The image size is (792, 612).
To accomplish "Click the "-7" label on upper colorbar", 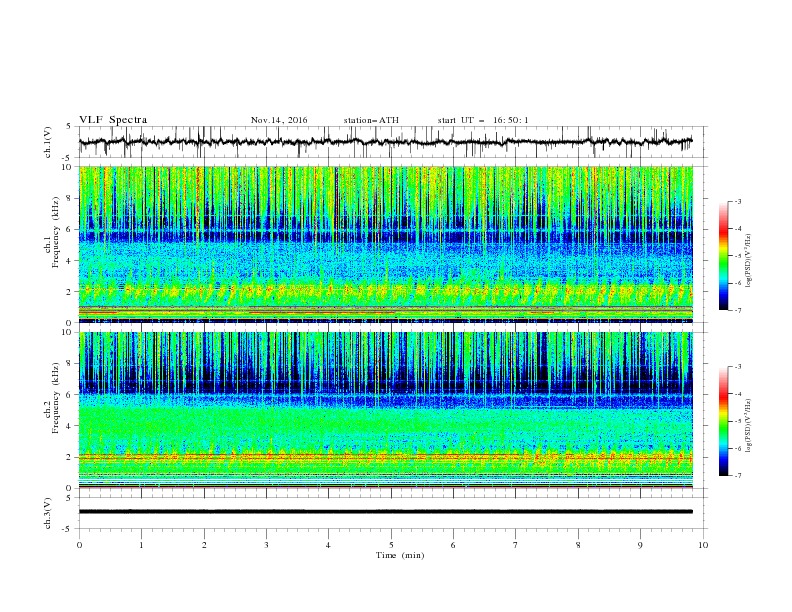I will tap(738, 311).
